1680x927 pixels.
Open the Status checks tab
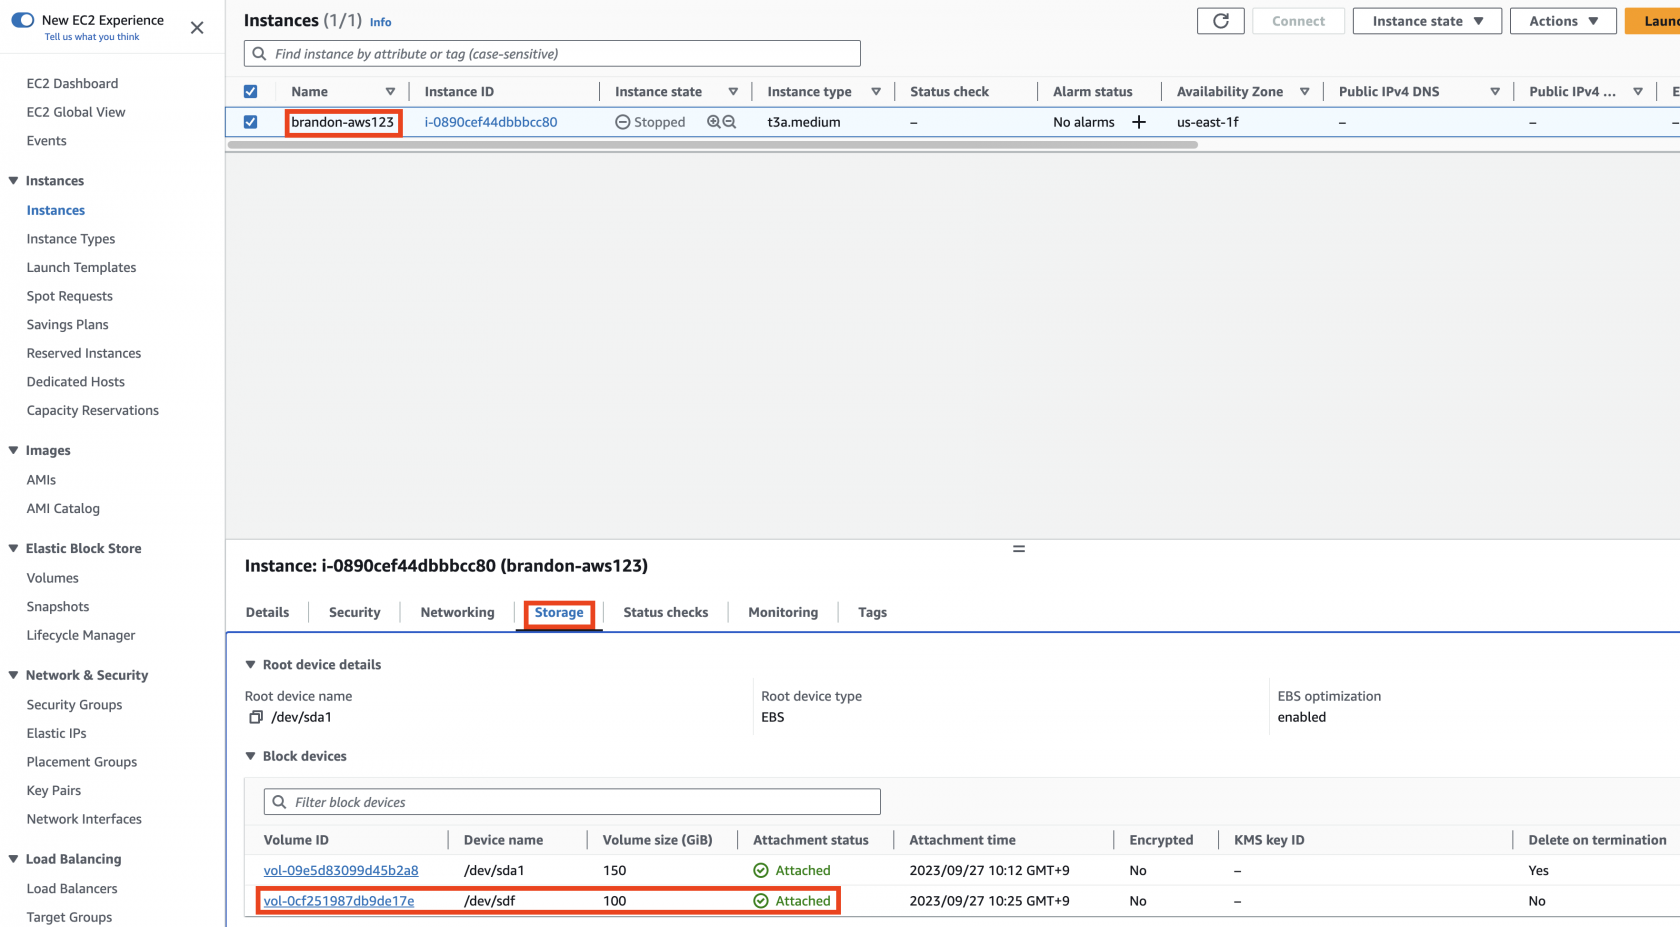click(x=665, y=612)
